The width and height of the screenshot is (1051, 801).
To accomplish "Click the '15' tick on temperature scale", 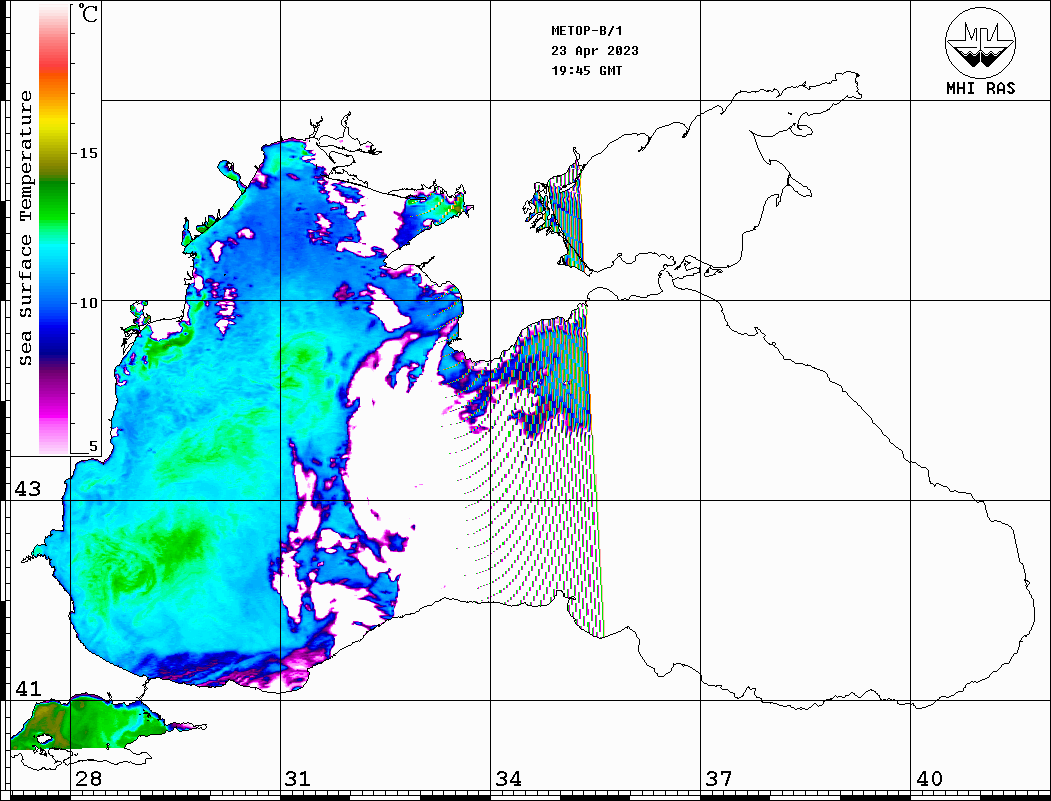I will (88, 153).
